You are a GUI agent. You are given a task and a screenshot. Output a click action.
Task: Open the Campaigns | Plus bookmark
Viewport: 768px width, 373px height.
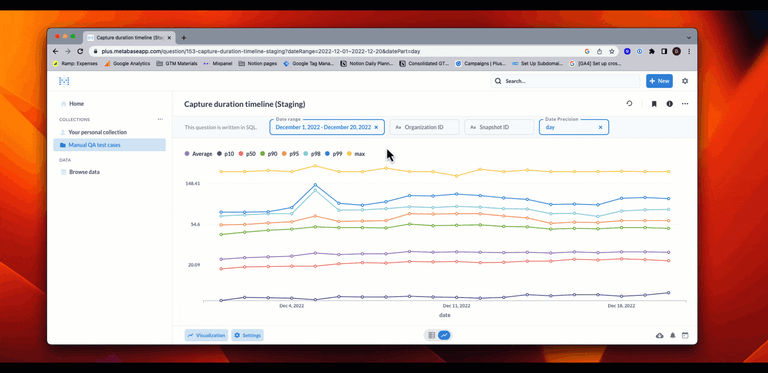click(x=480, y=64)
